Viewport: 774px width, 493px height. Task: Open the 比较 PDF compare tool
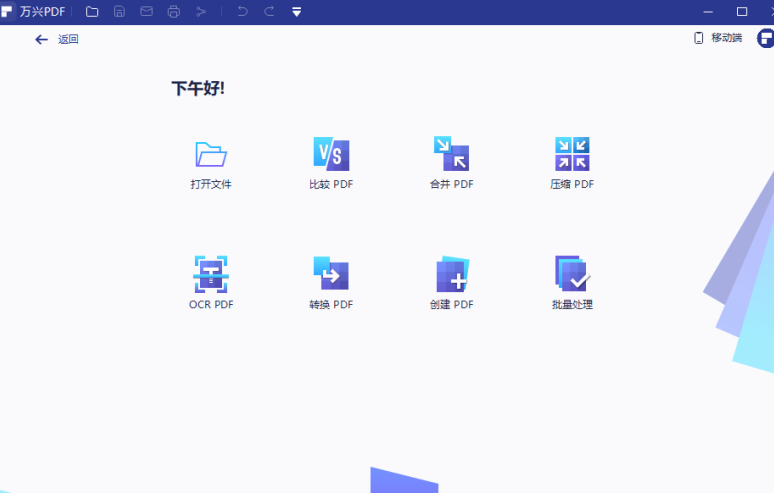click(x=331, y=154)
